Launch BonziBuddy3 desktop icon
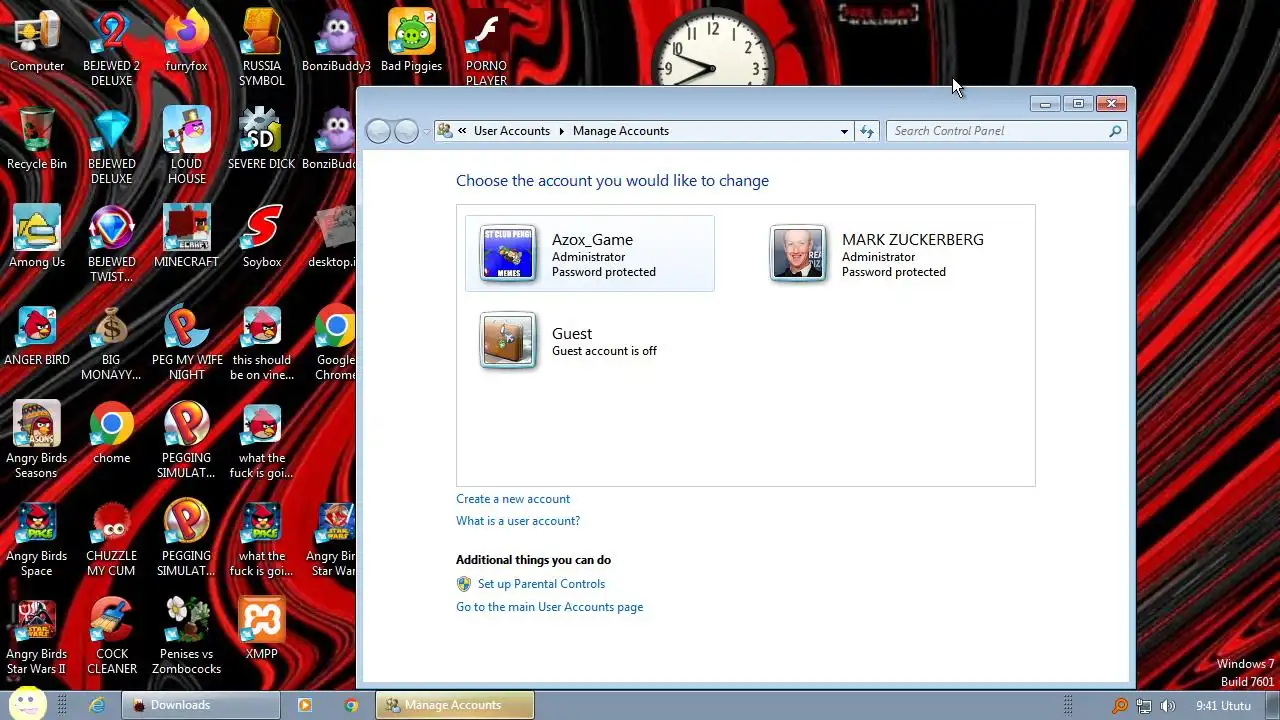Image resolution: width=1280 pixels, height=720 pixels. (336, 42)
